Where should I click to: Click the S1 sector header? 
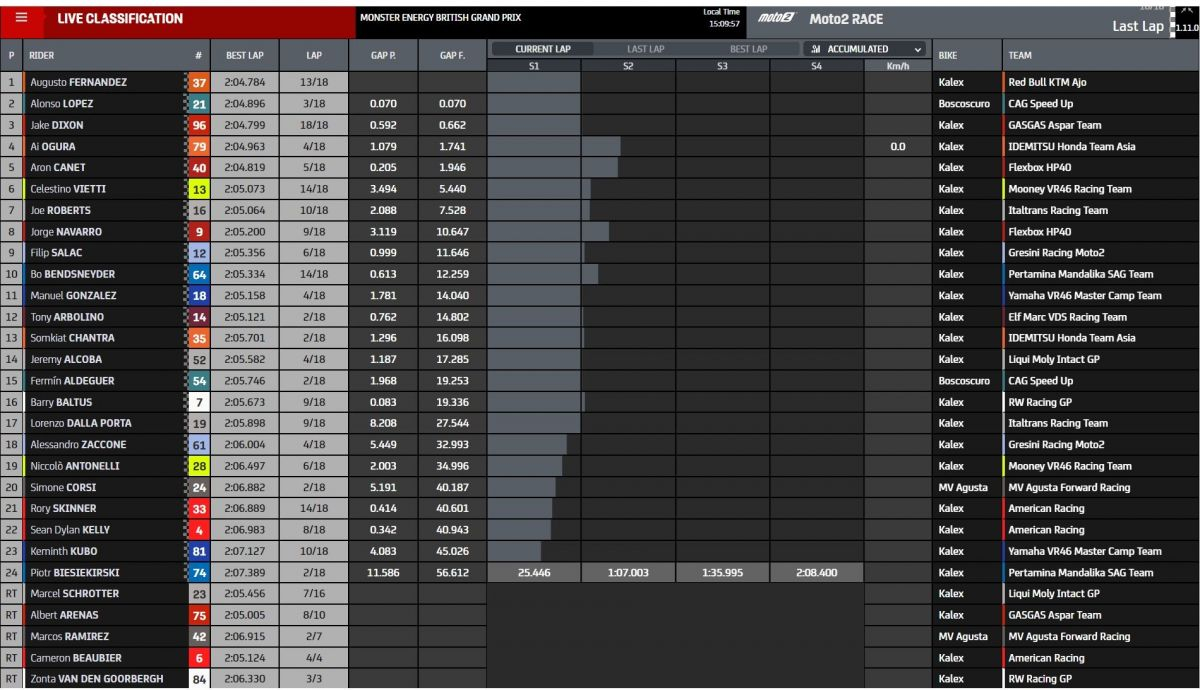point(534,66)
